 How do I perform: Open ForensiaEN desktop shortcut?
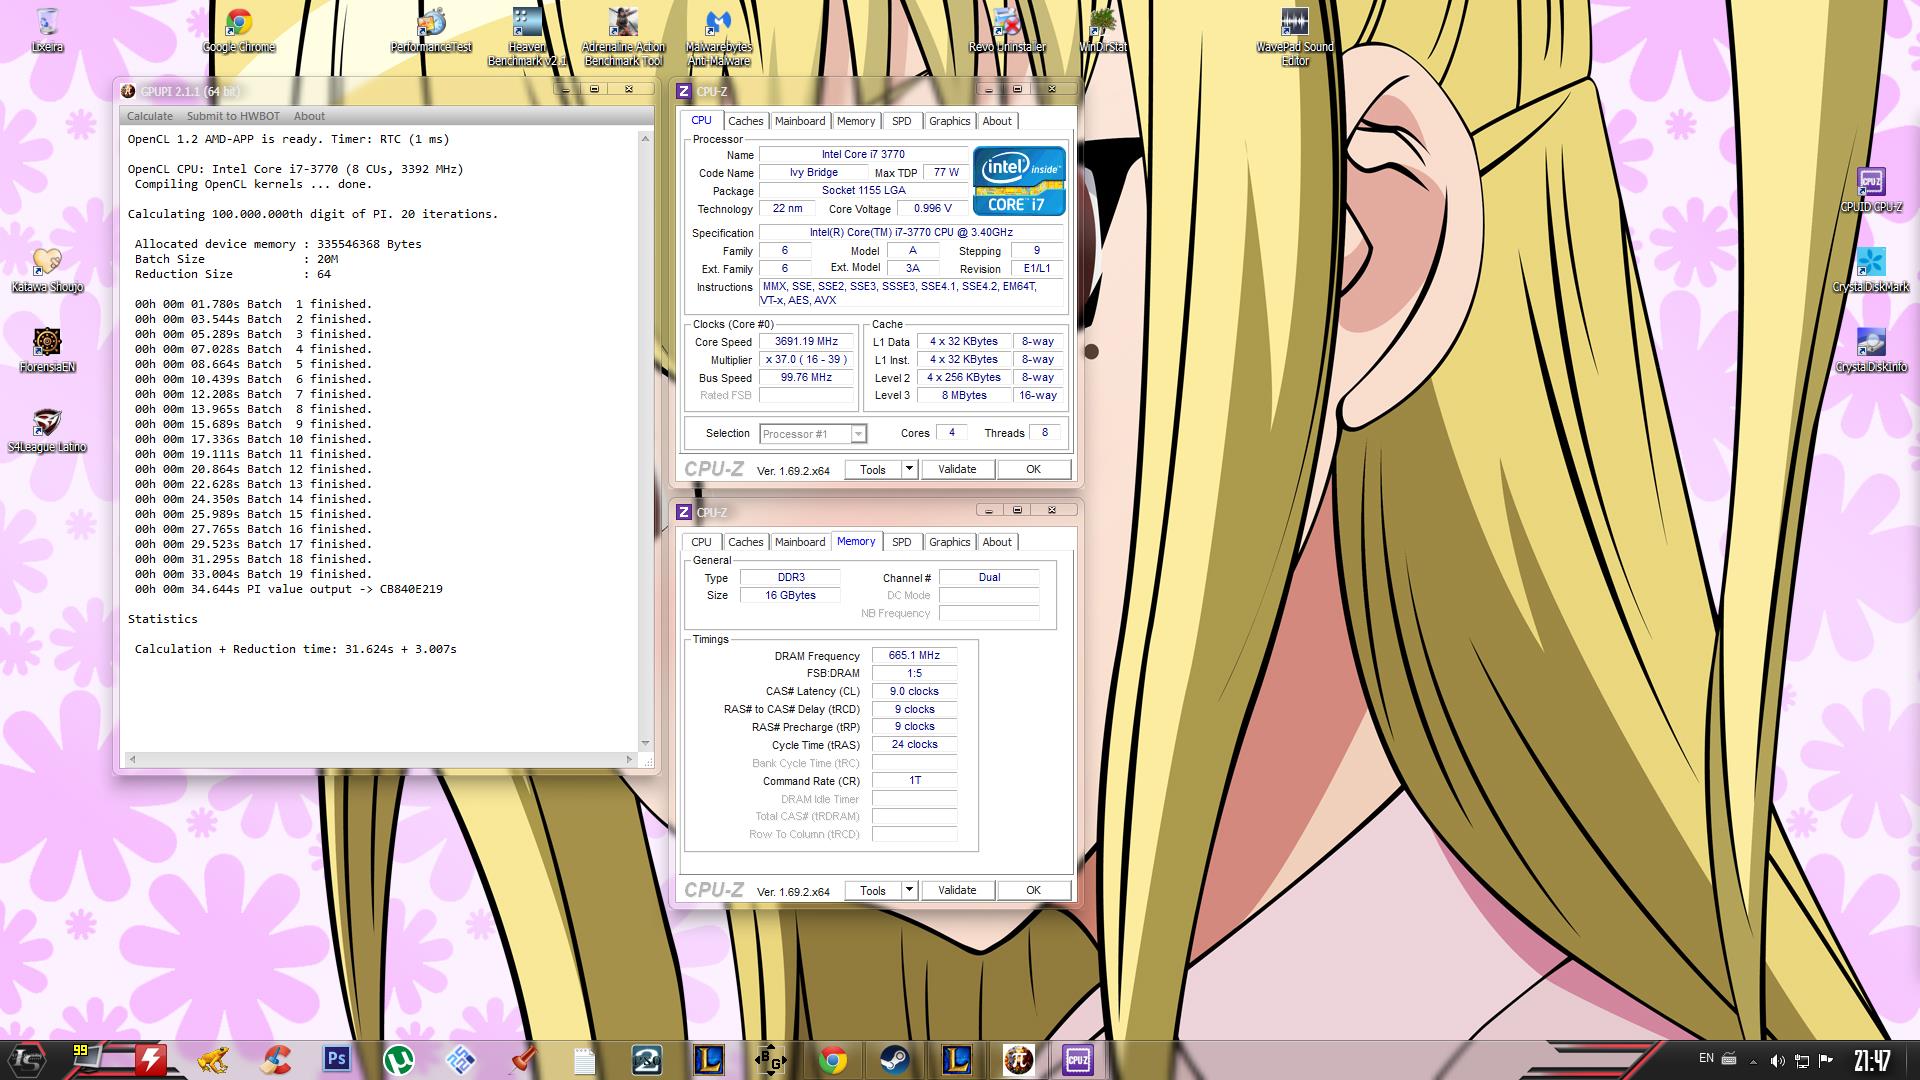coord(47,350)
